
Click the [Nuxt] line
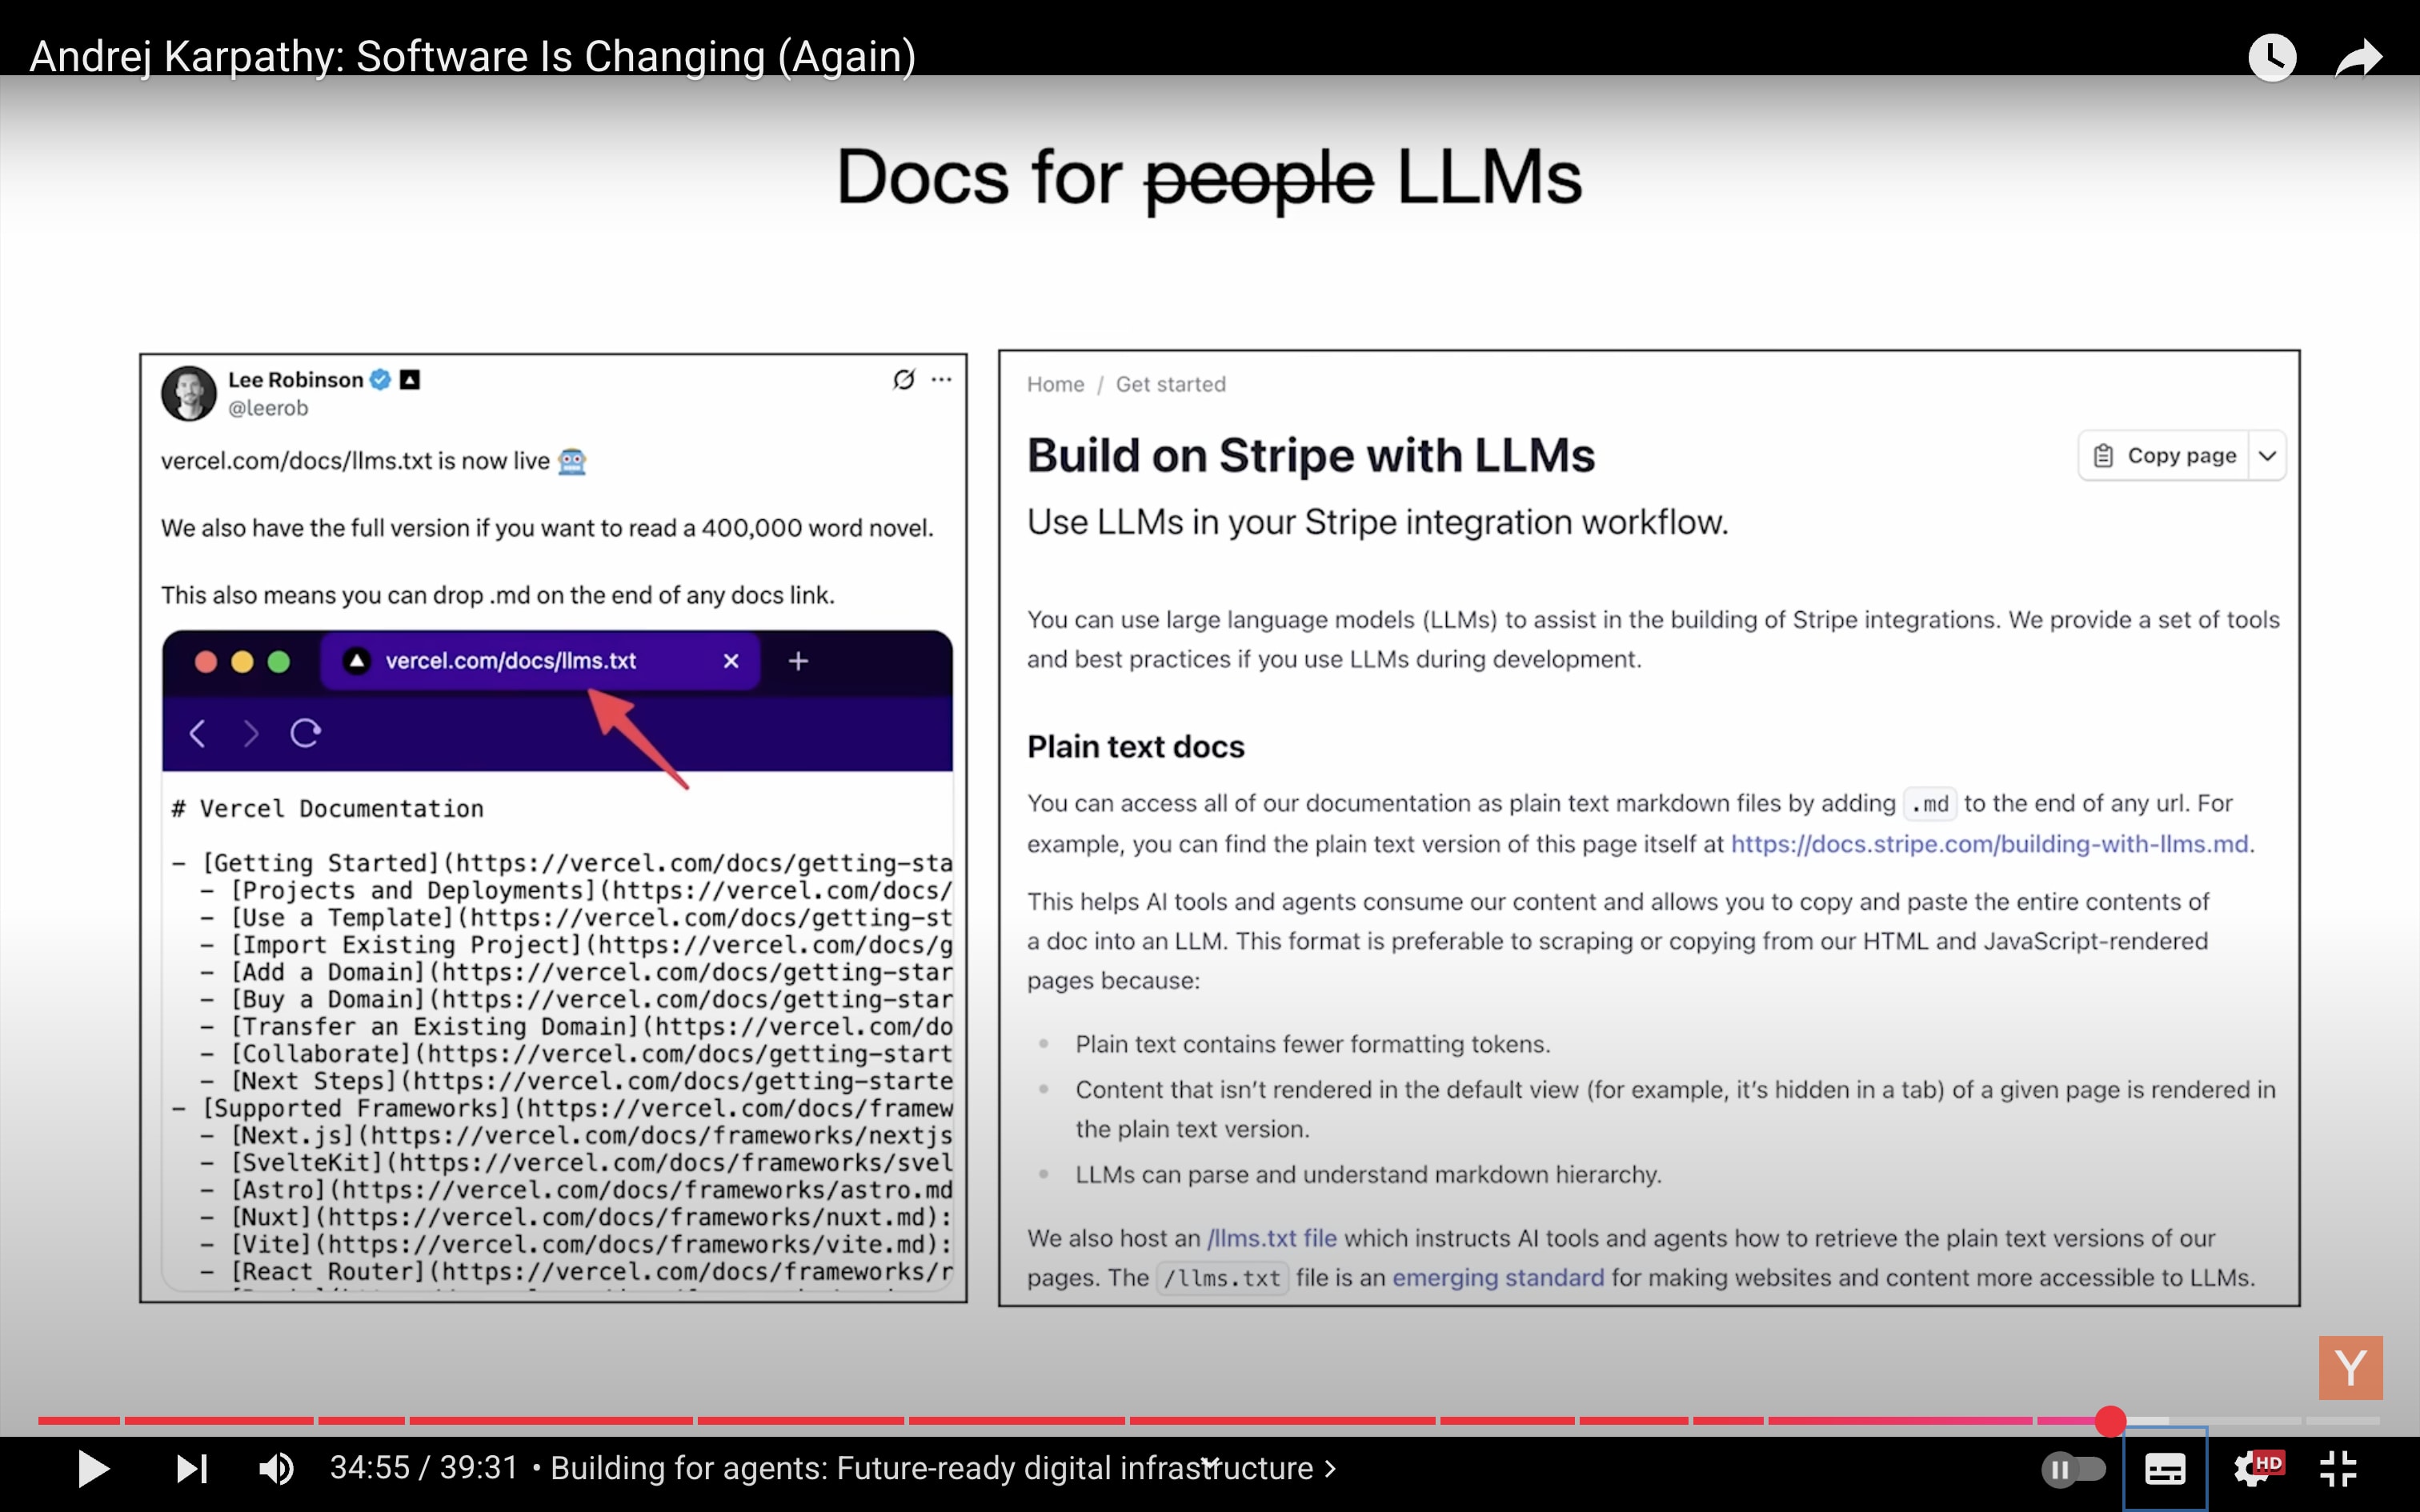coord(576,1217)
